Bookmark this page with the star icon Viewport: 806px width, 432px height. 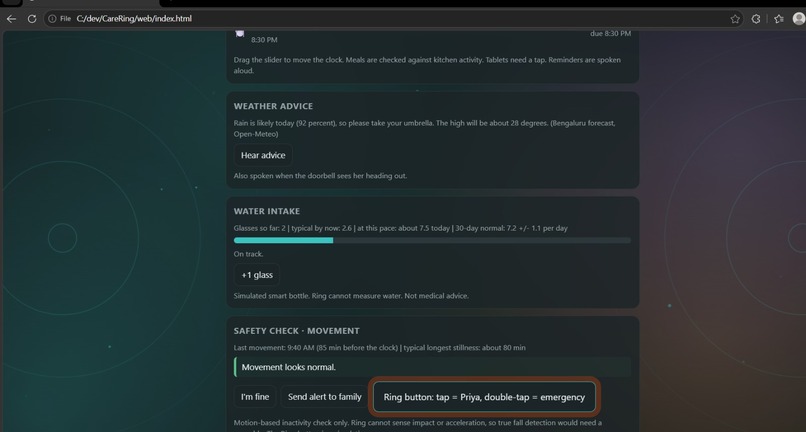click(x=735, y=19)
